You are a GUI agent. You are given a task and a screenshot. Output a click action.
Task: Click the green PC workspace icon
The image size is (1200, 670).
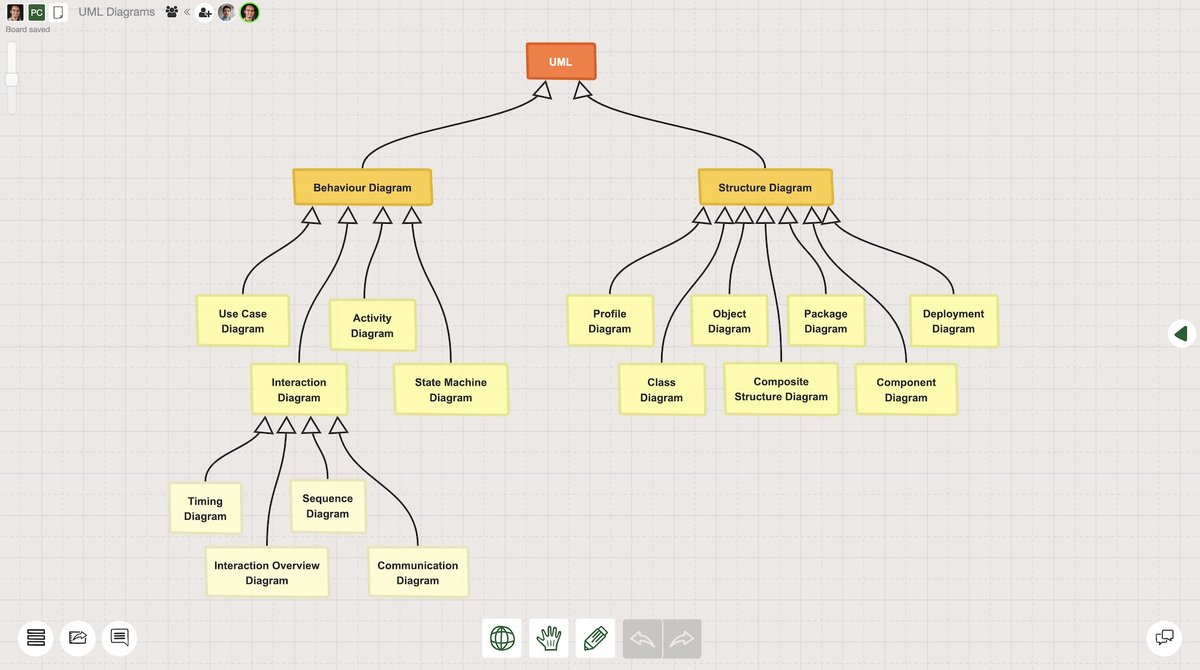37,12
